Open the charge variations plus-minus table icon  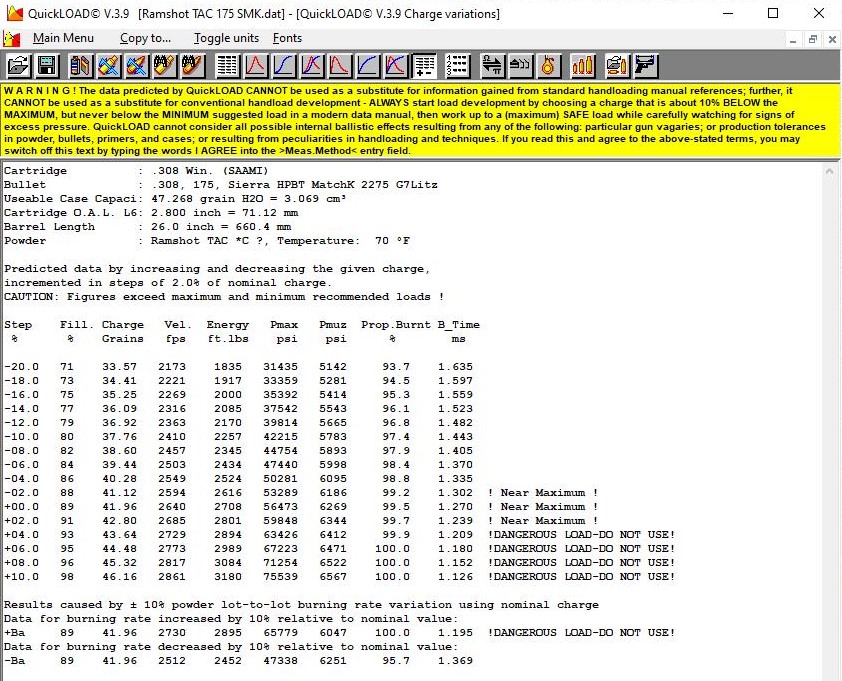pos(424,66)
